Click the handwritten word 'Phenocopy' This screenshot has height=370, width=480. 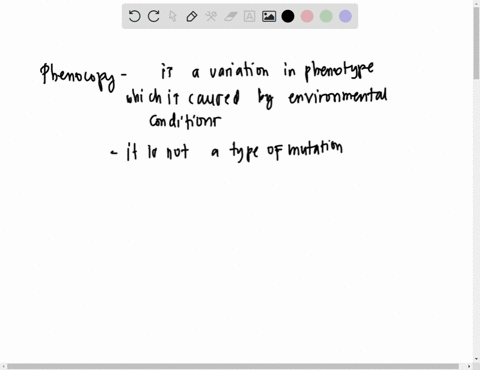(x=78, y=77)
